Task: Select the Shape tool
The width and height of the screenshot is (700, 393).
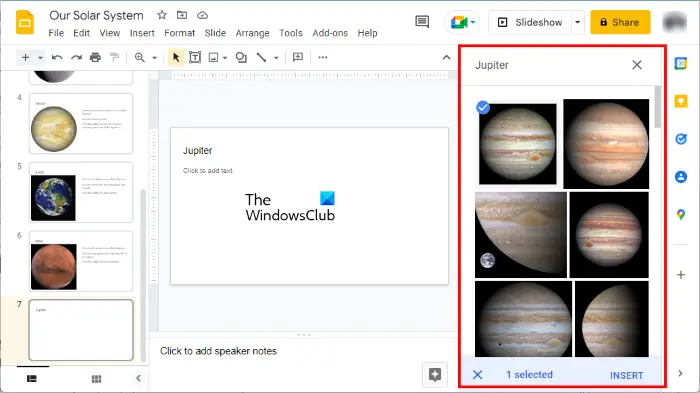Action: 241,57
